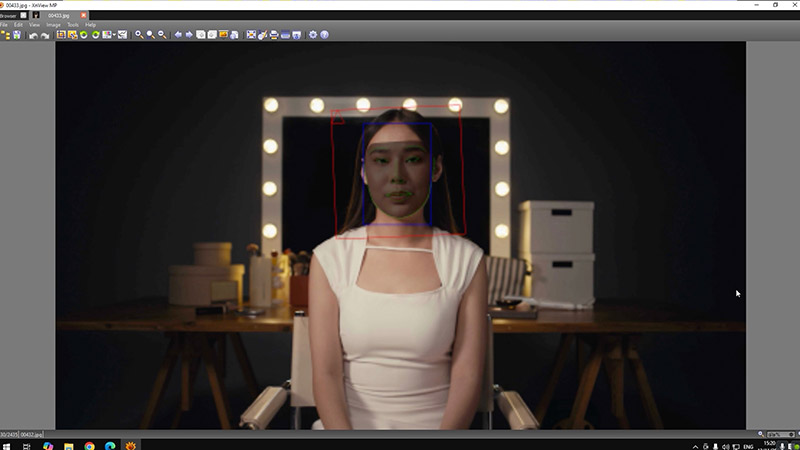Undo the last action

click(x=33, y=35)
